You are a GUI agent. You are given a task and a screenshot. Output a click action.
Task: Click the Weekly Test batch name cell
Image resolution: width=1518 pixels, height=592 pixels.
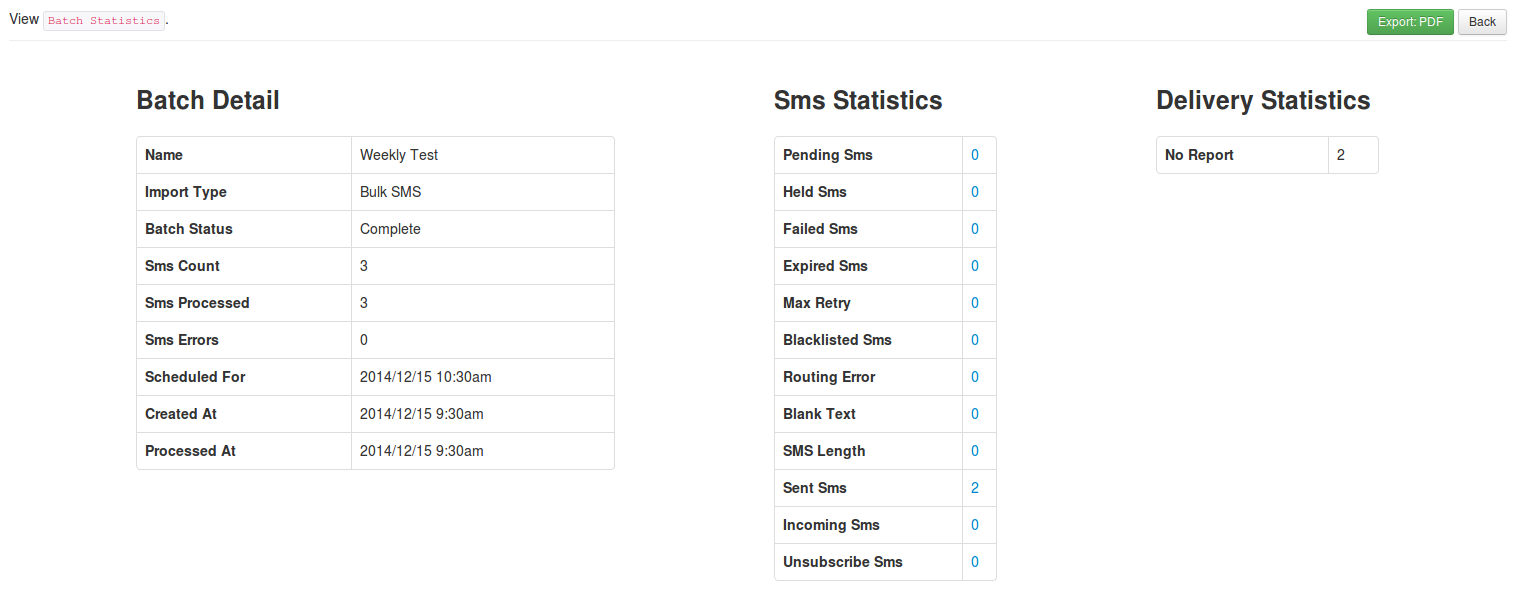pyautogui.click(x=399, y=155)
